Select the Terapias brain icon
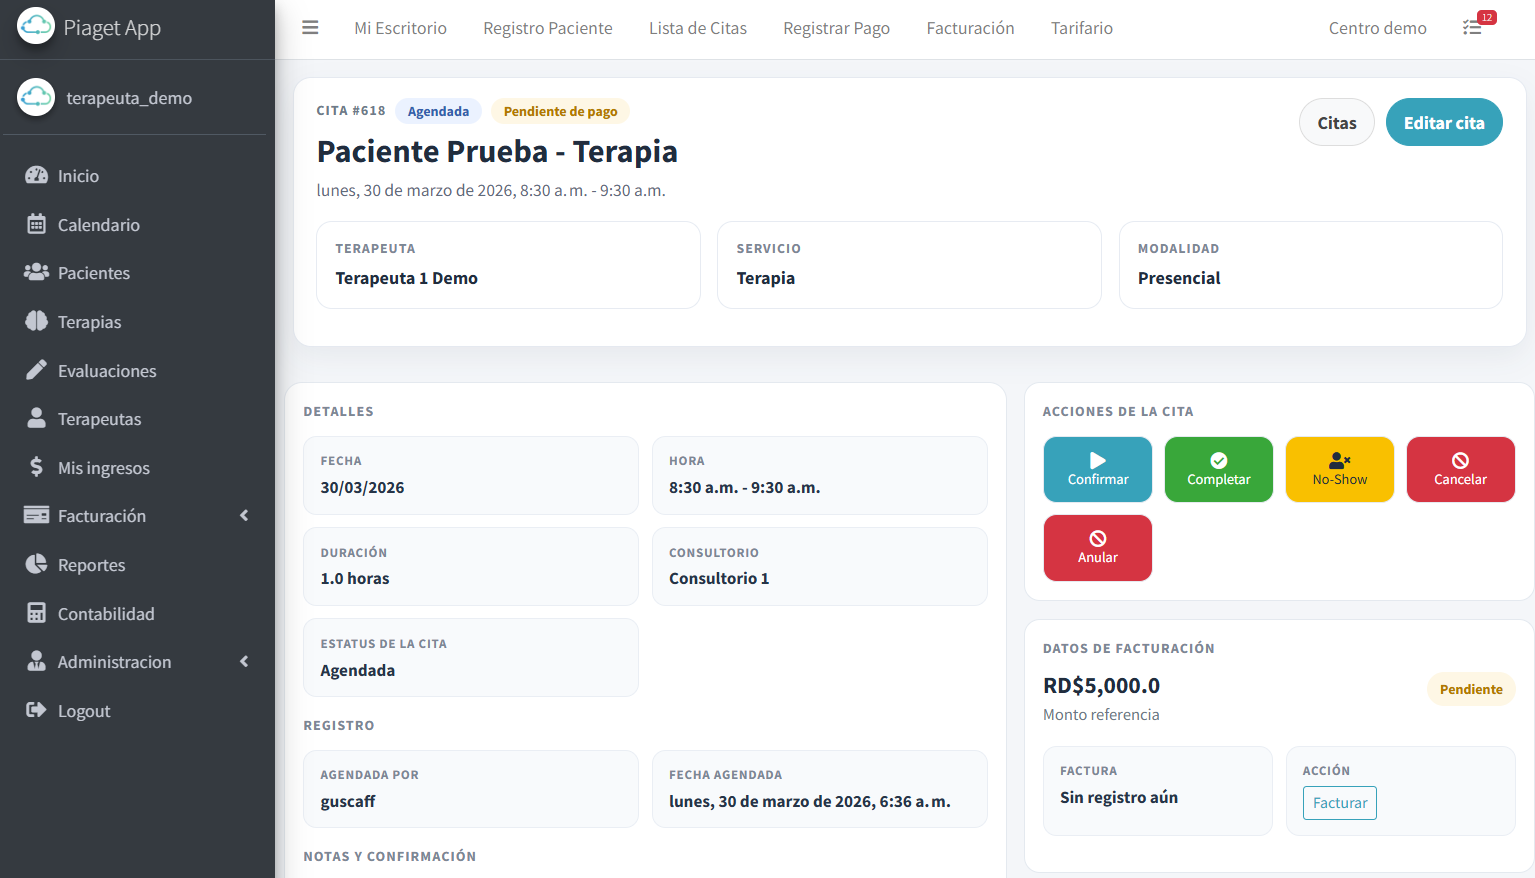1535x878 pixels. pos(36,321)
